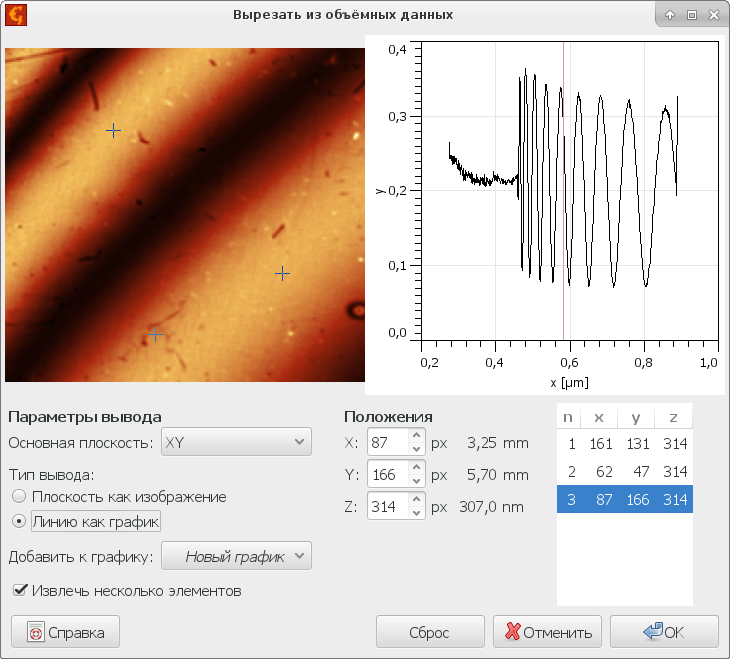Decrease Y position with down arrow
730x659 pixels.
coord(416,481)
